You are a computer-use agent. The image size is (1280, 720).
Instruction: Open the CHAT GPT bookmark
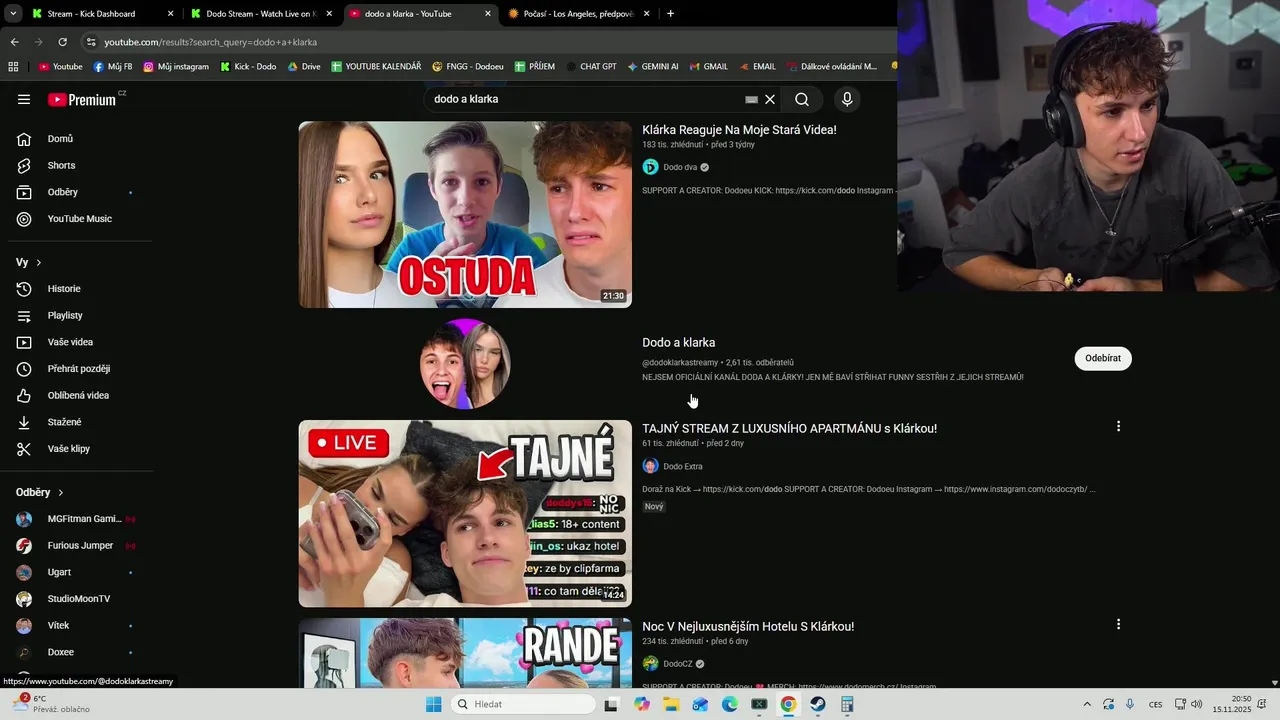[590, 66]
